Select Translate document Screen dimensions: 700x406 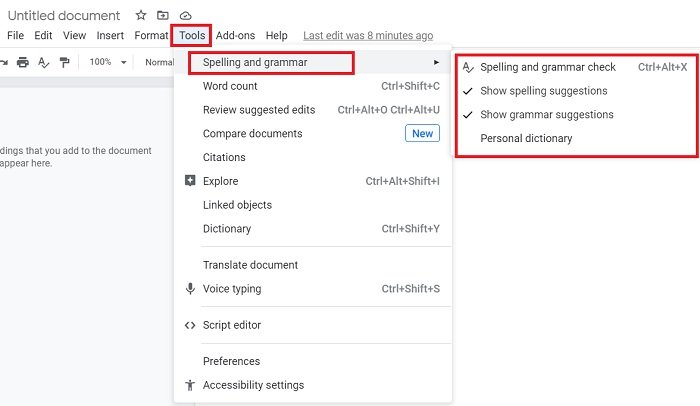pyautogui.click(x=312, y=265)
